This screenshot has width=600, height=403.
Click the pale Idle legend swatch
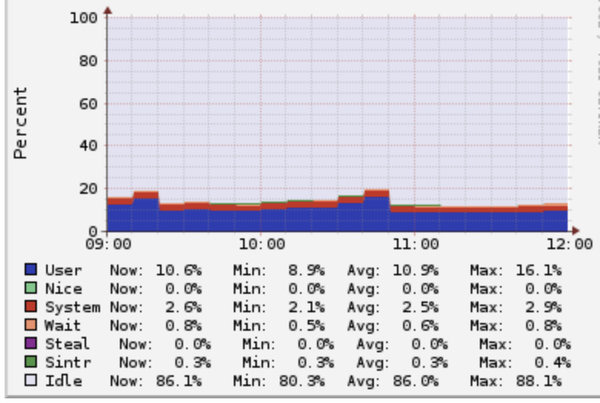click(31, 380)
